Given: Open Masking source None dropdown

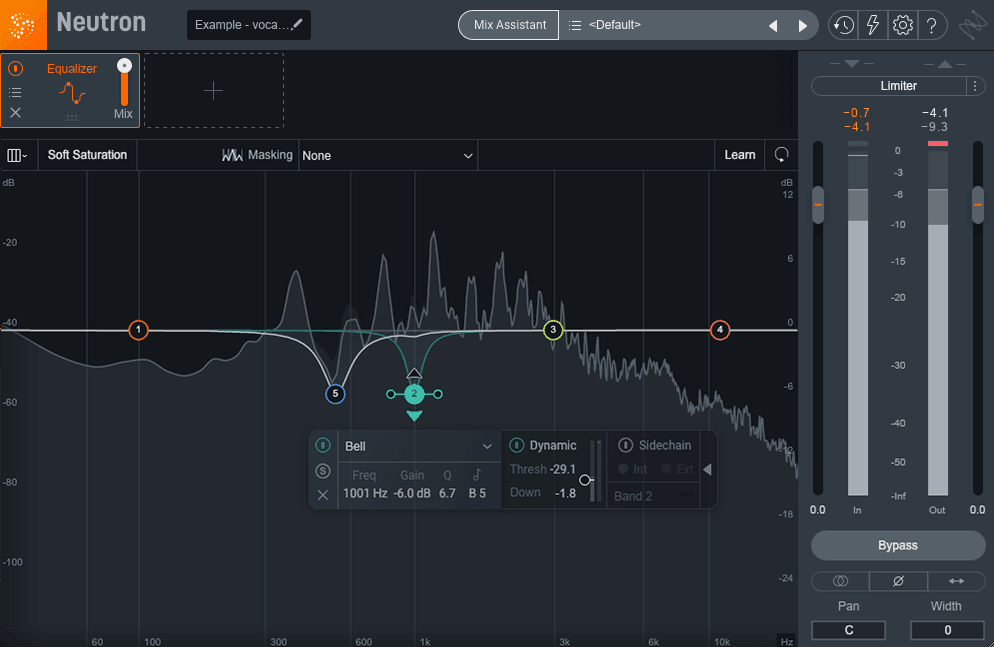Looking at the screenshot, I should (388, 155).
